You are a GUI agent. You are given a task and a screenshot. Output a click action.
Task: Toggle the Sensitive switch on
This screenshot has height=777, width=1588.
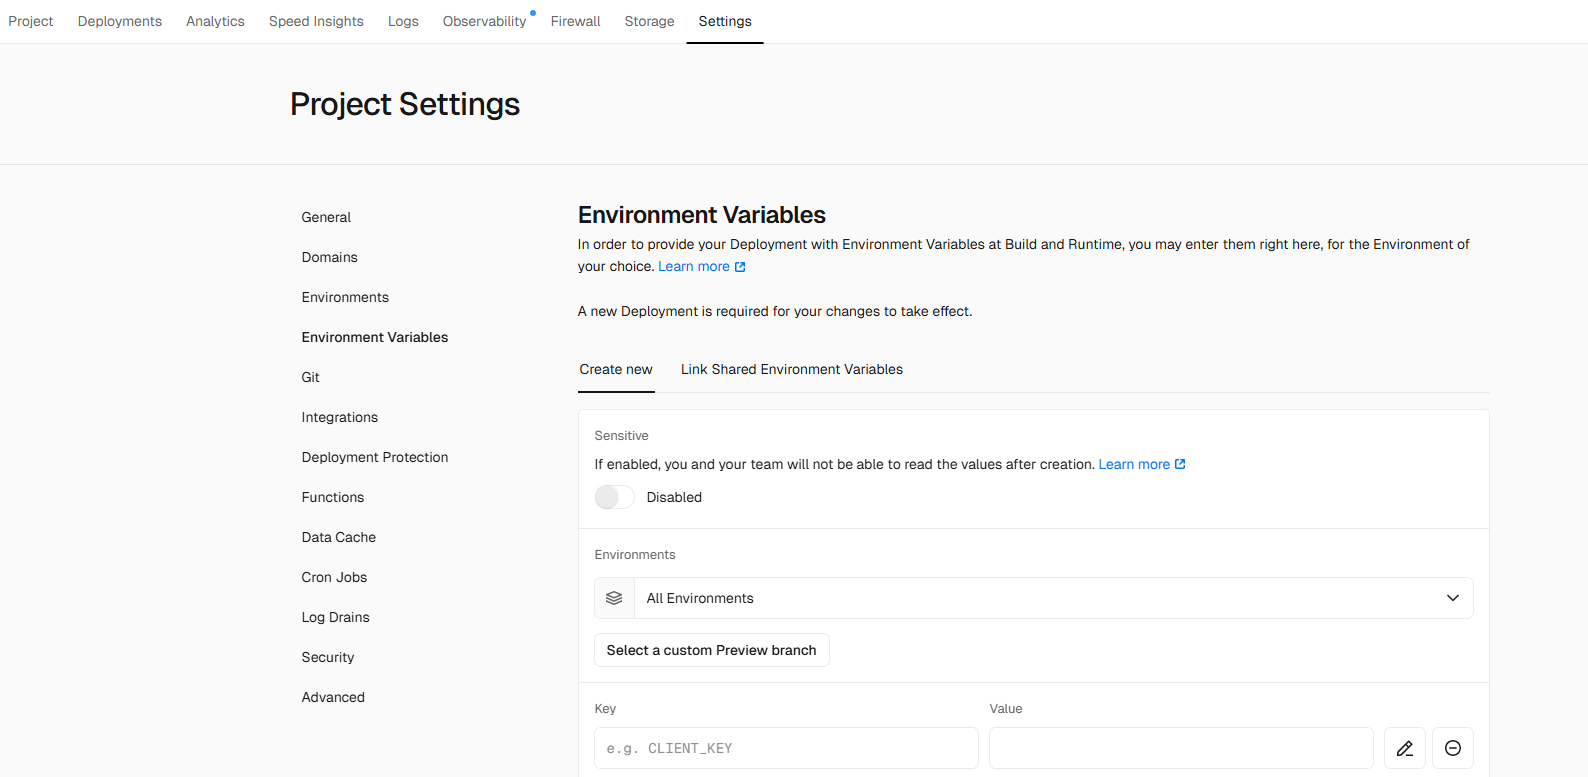tap(614, 497)
